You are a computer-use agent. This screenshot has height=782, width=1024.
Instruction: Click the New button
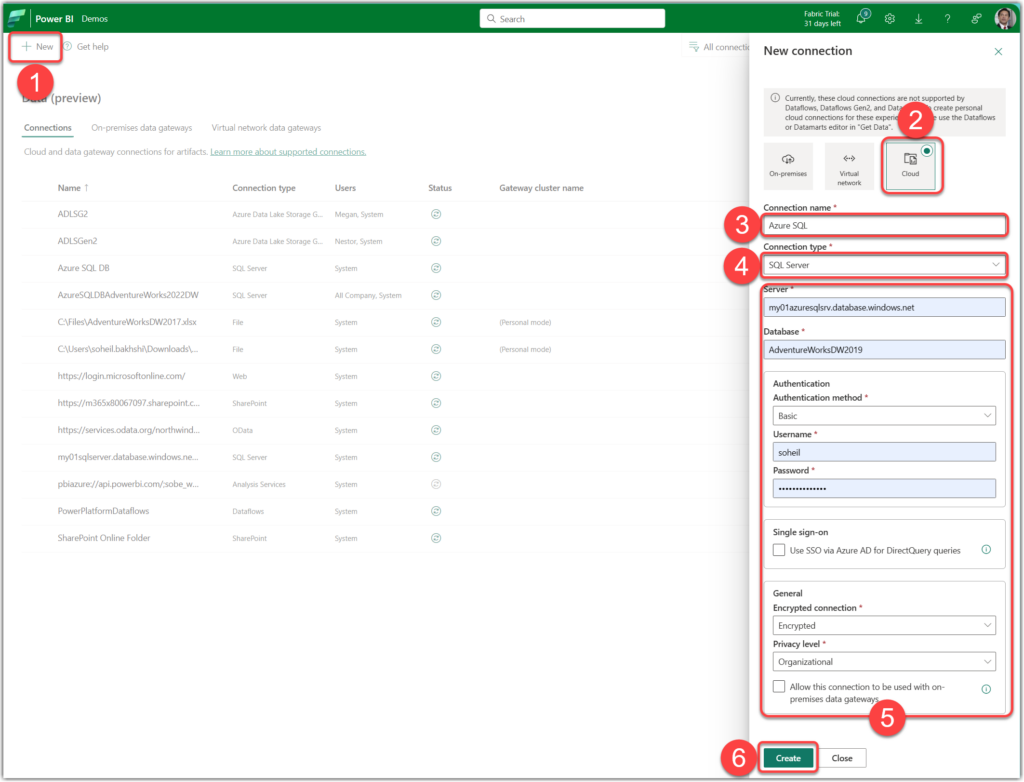37,47
